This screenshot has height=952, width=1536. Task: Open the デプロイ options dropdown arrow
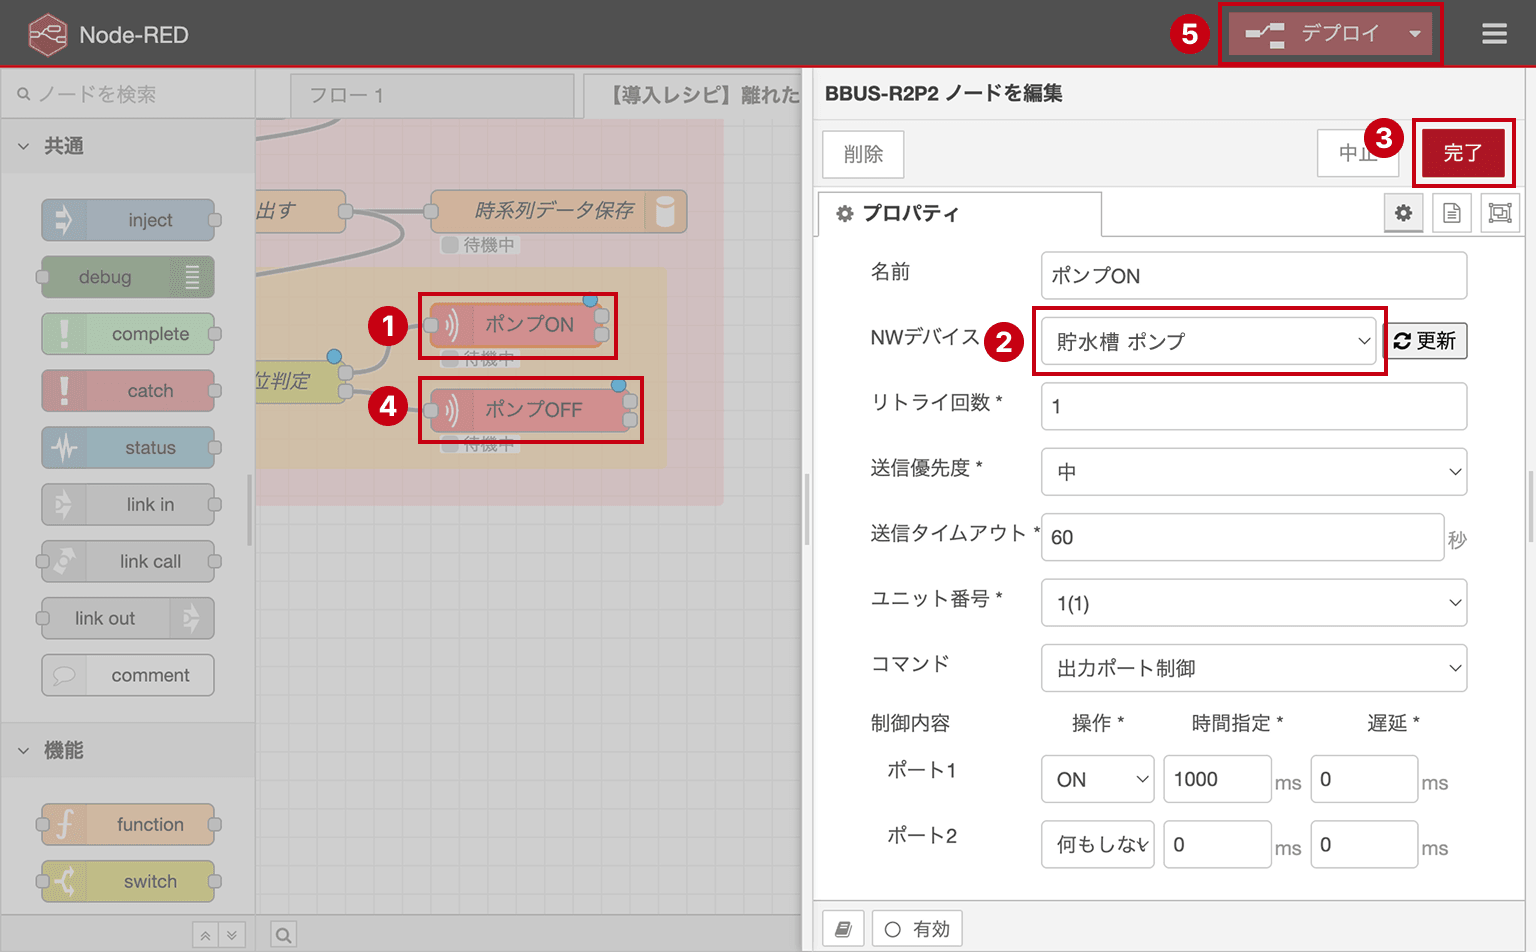[x=1414, y=34]
